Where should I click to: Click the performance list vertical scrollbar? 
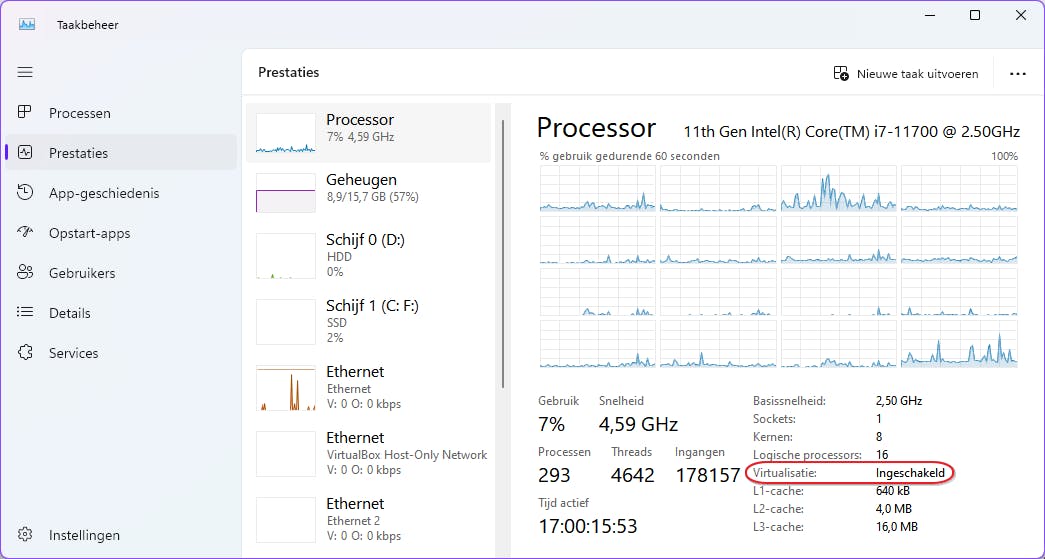click(502, 250)
